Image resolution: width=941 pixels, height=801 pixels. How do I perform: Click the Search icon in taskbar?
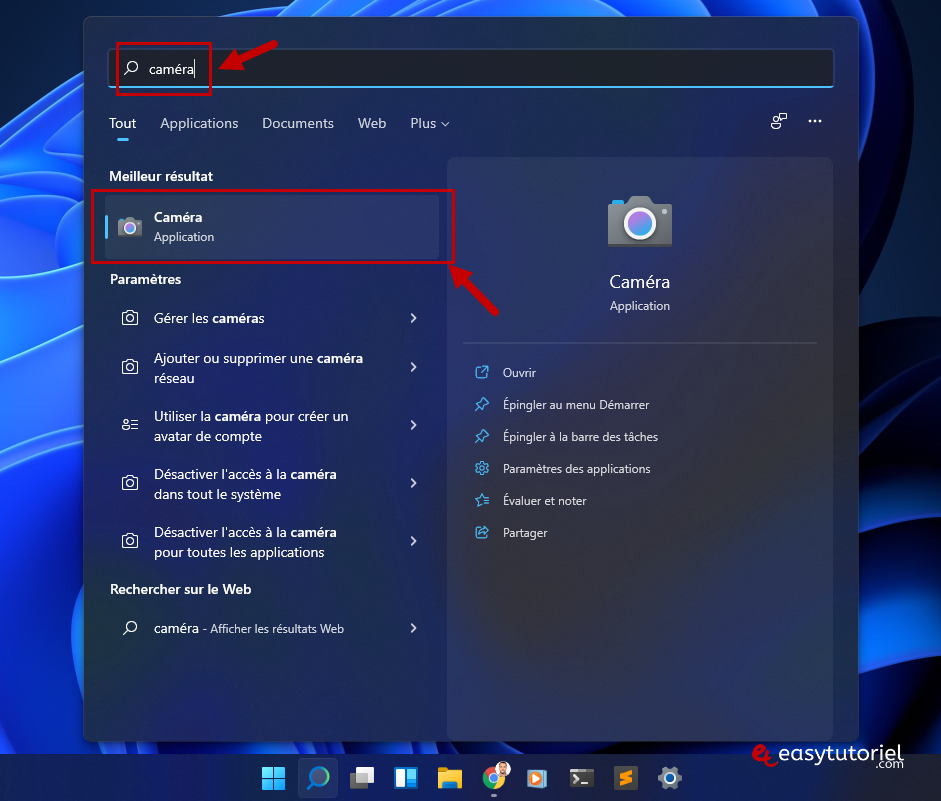pyautogui.click(x=318, y=778)
